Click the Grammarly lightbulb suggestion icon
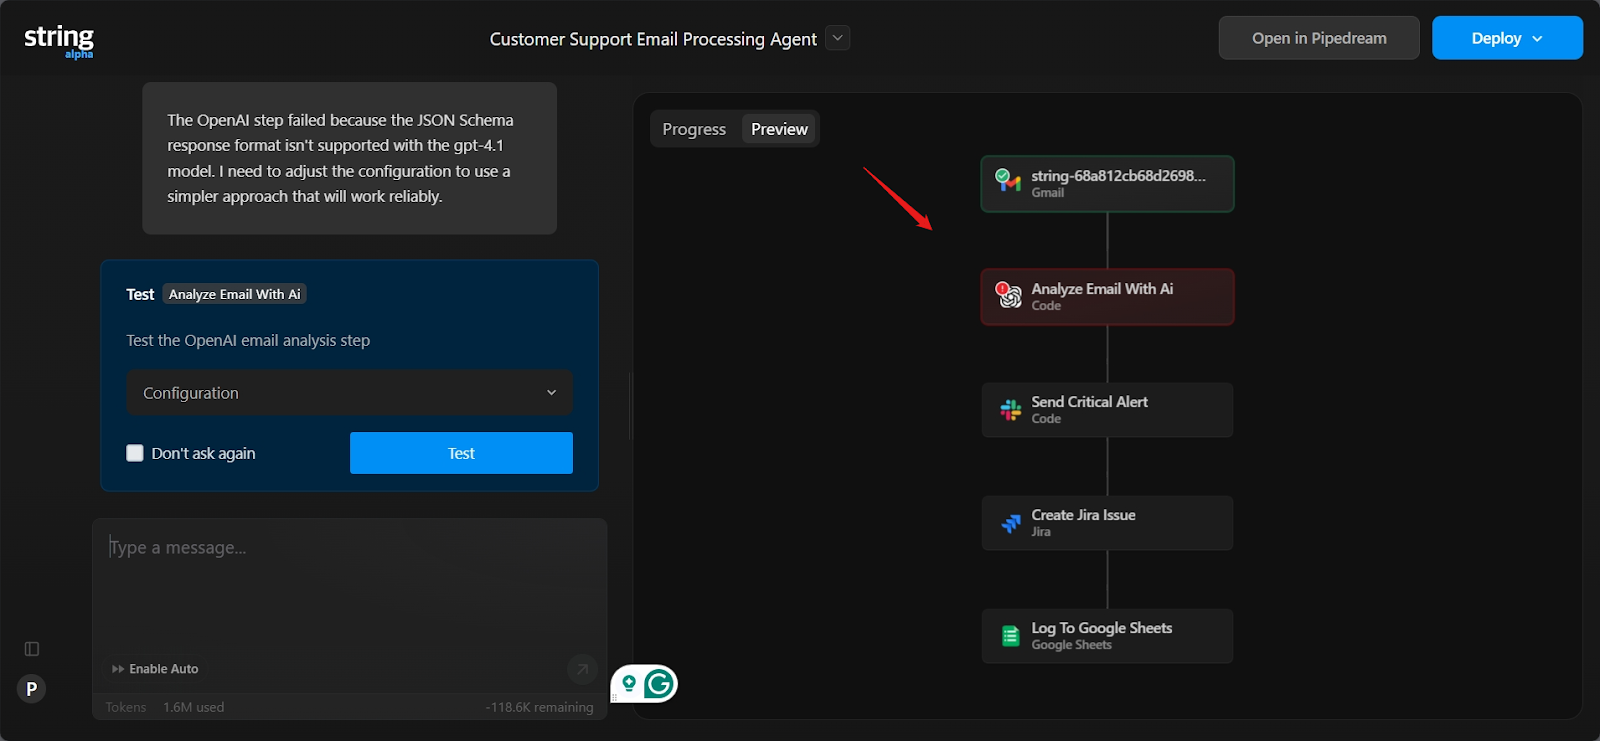Viewport: 1600px width, 741px height. [x=628, y=684]
